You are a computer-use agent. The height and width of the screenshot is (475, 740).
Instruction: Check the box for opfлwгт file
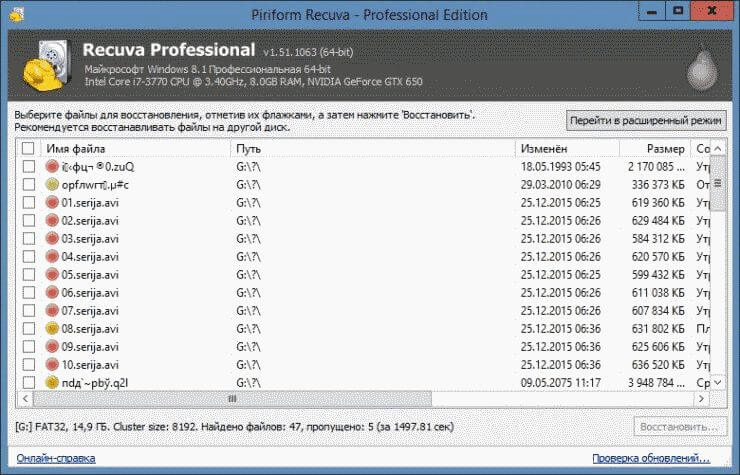(x=29, y=185)
